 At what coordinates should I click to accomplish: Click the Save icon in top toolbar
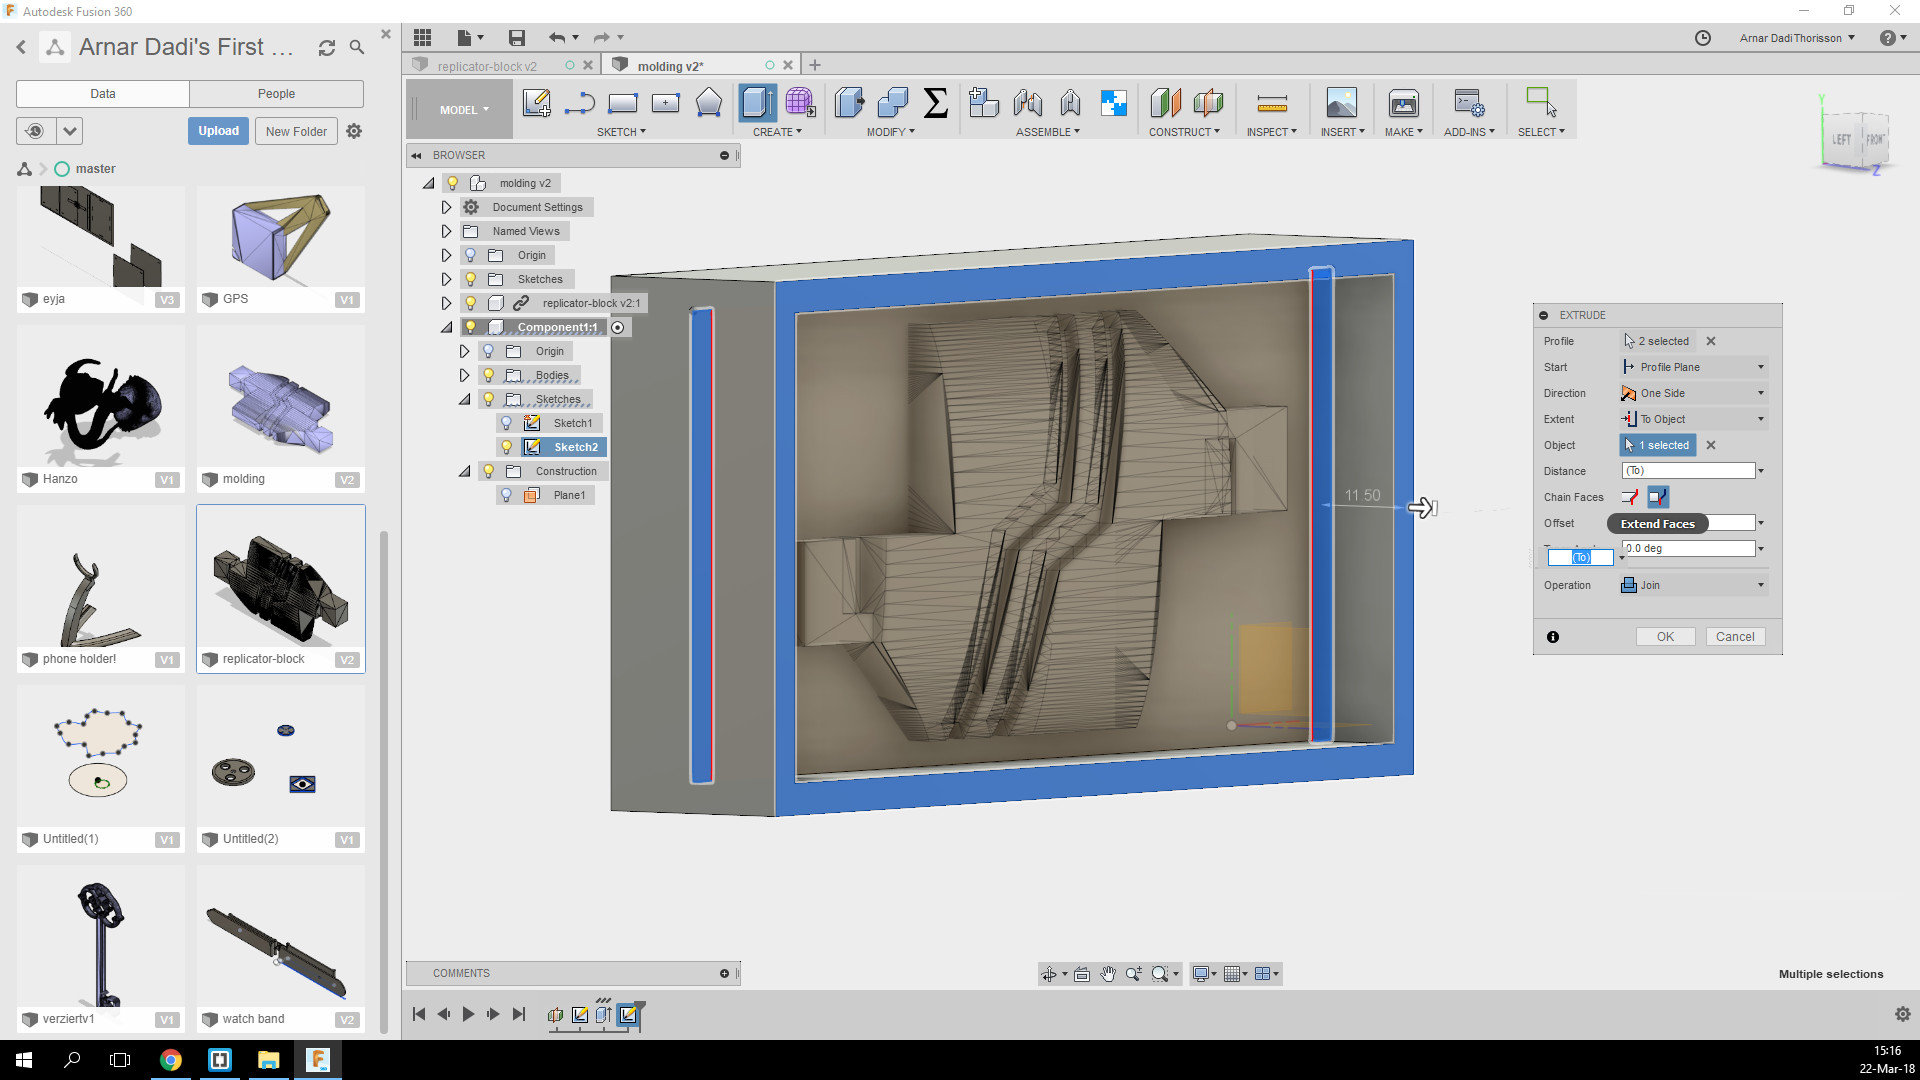point(516,38)
